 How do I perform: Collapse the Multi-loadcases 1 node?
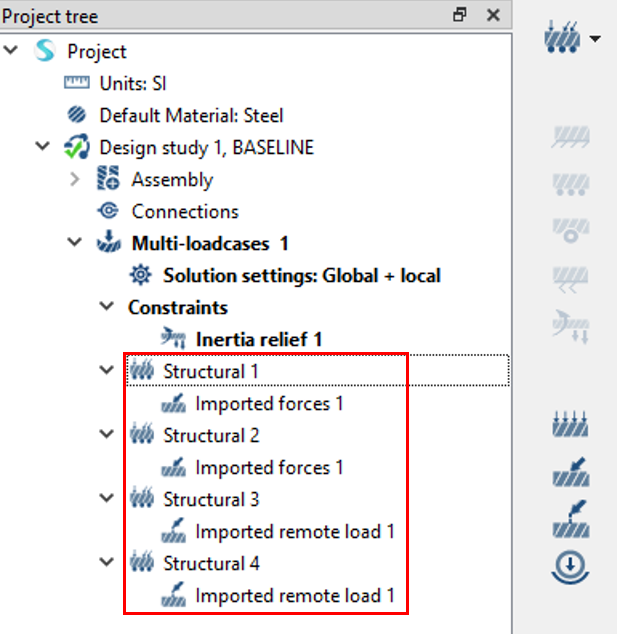tap(75, 244)
